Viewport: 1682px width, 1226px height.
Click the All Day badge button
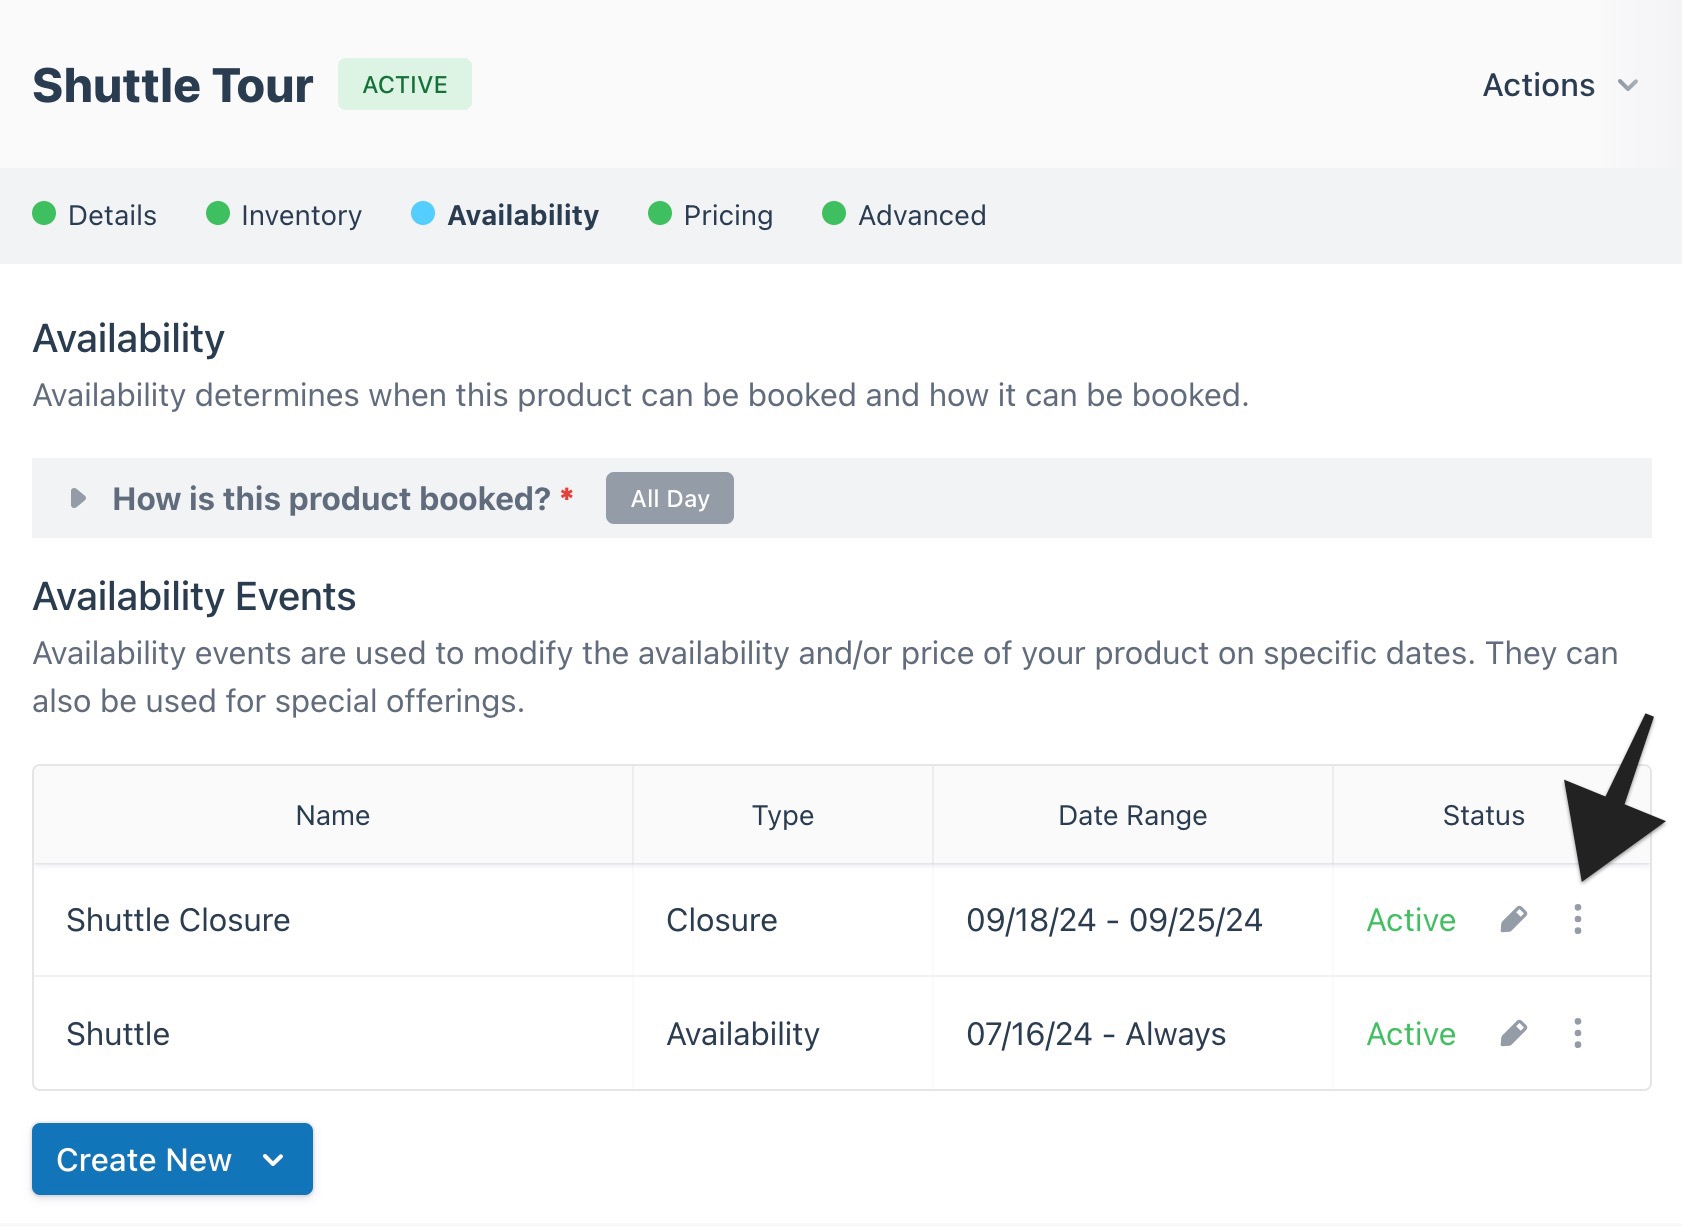click(x=670, y=498)
